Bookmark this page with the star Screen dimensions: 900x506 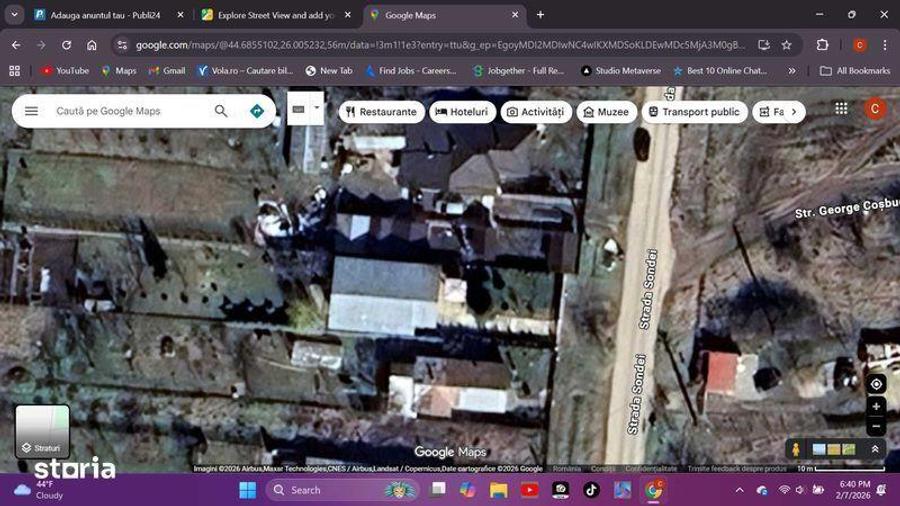click(786, 45)
